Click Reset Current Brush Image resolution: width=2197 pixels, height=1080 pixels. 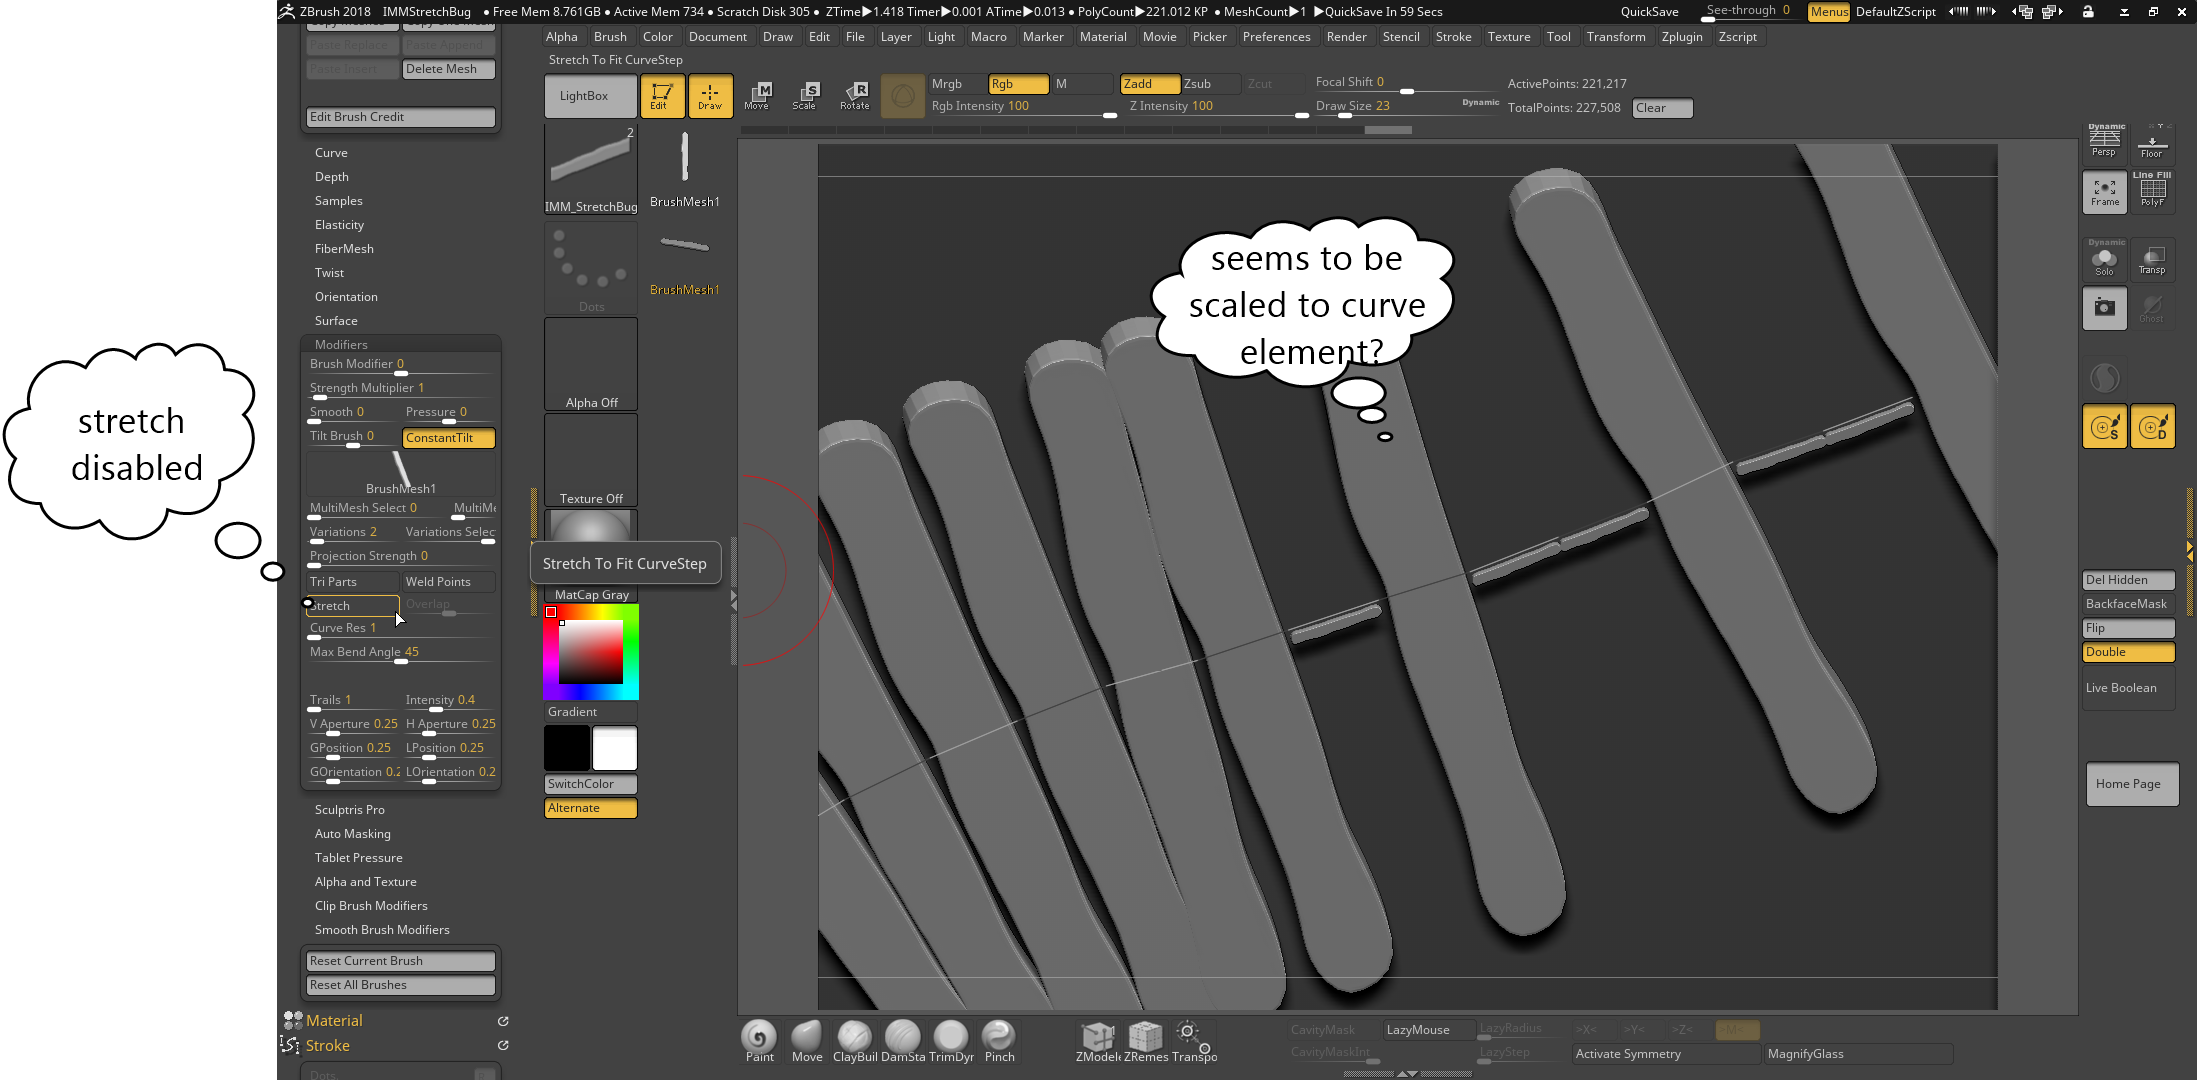coord(400,961)
